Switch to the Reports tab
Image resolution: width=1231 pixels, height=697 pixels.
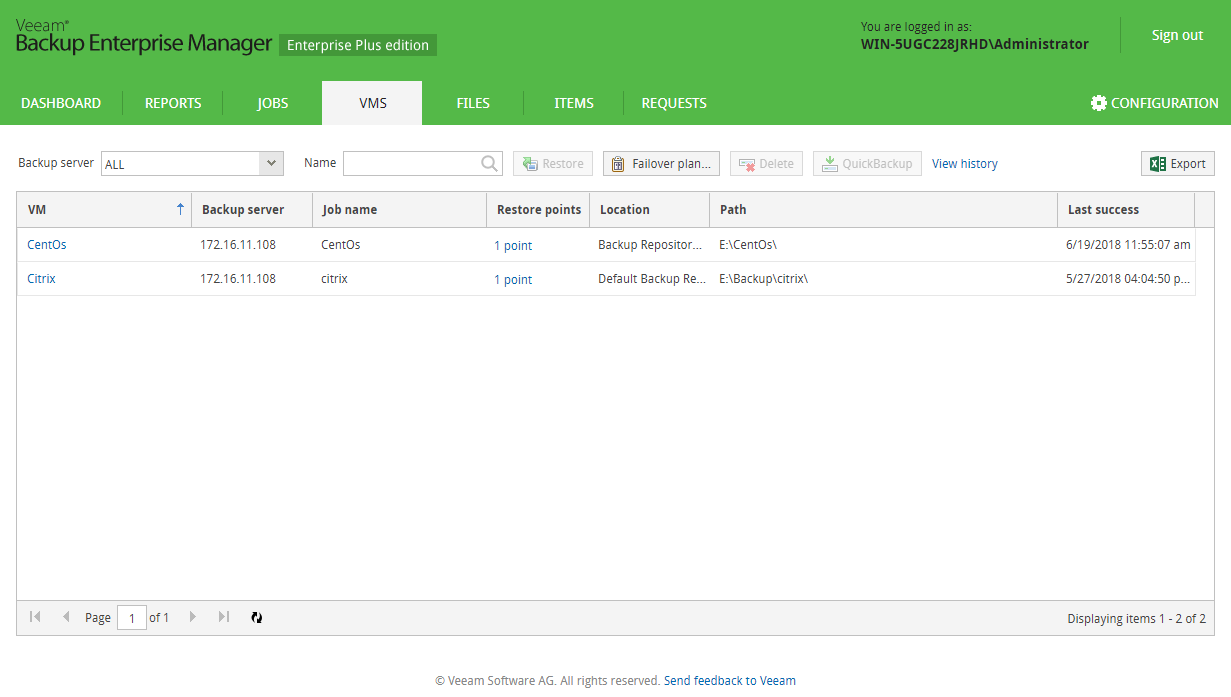(173, 103)
